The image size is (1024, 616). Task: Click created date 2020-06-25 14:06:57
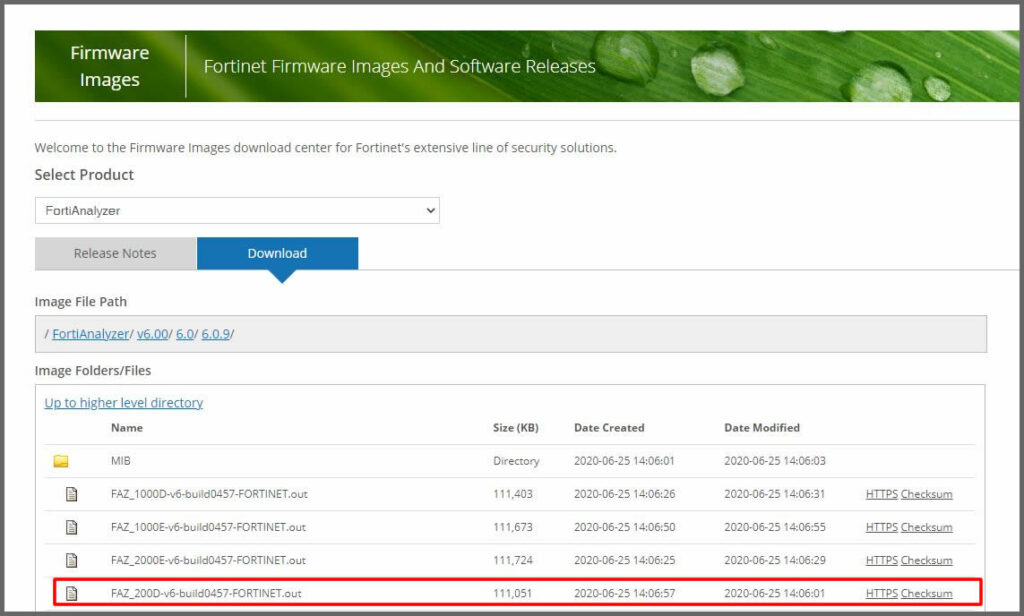(x=624, y=593)
